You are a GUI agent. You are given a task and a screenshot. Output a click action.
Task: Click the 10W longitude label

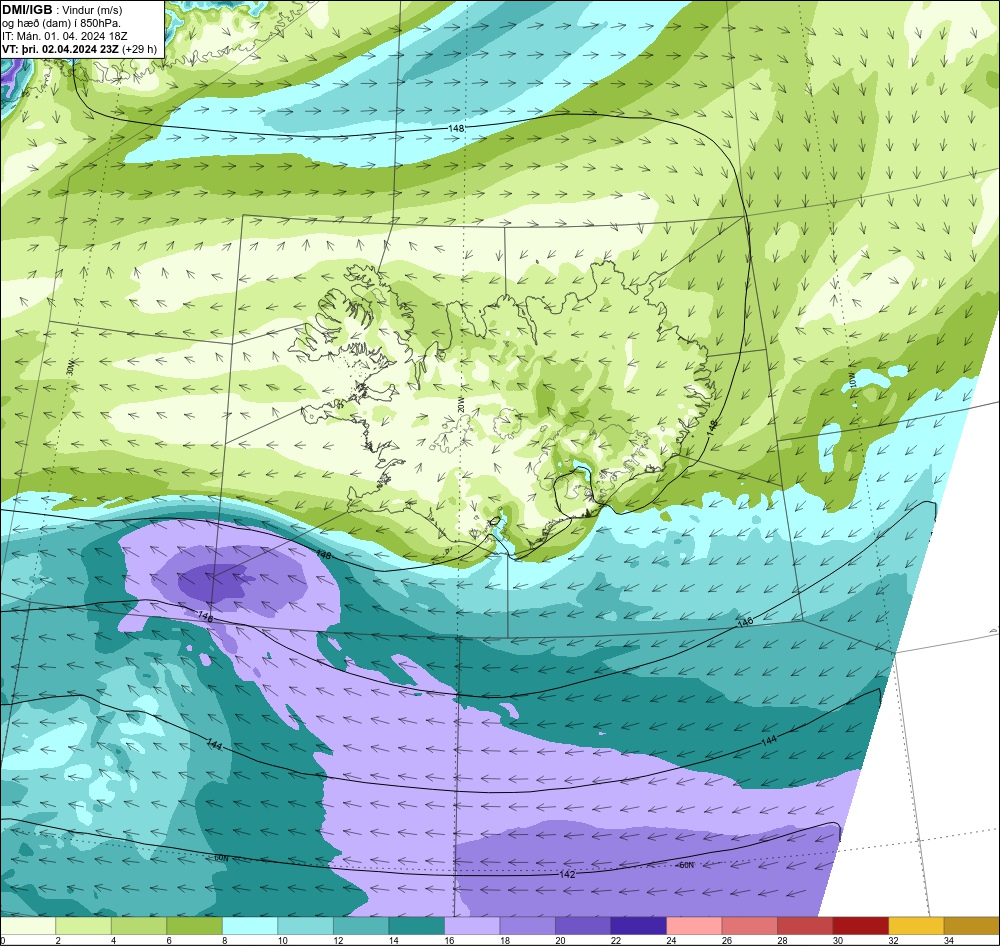(851, 378)
